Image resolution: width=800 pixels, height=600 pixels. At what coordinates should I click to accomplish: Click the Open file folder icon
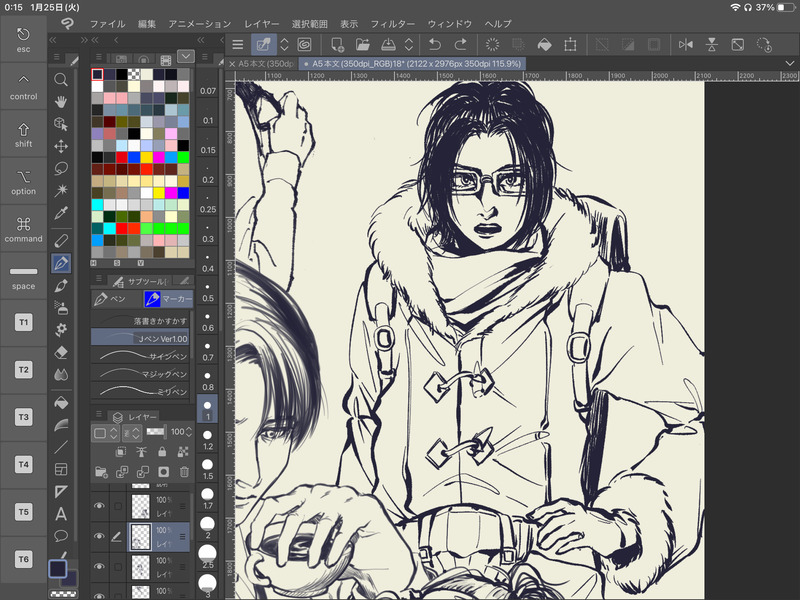pyautogui.click(x=363, y=45)
